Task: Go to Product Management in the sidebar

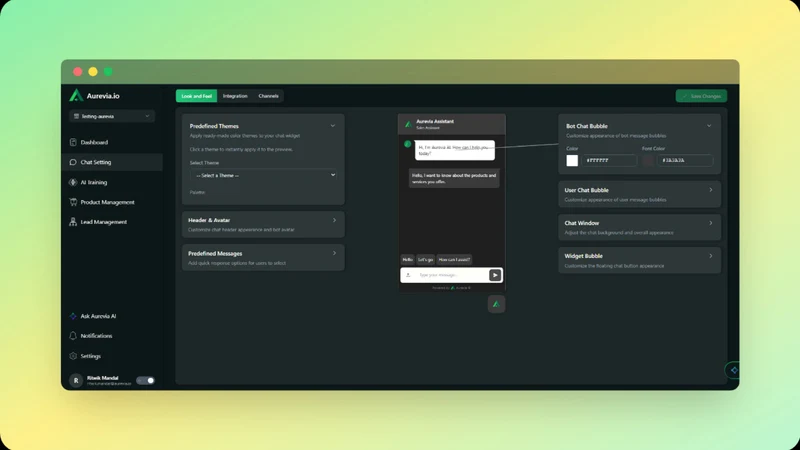Action: [108, 202]
